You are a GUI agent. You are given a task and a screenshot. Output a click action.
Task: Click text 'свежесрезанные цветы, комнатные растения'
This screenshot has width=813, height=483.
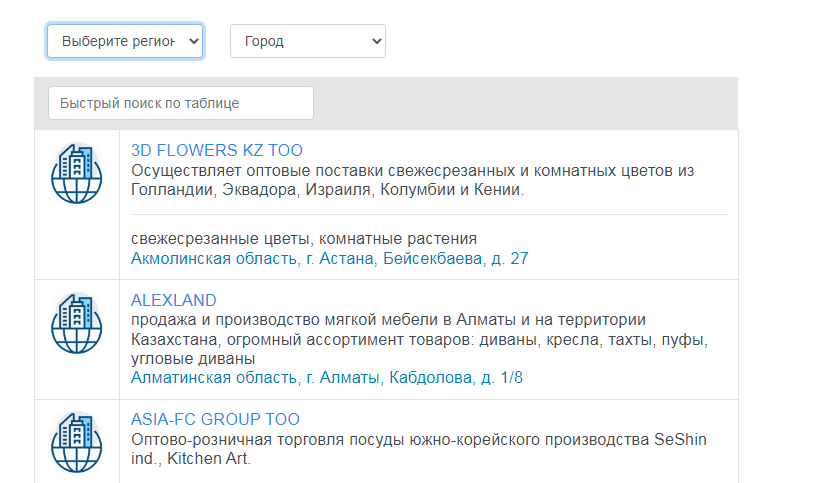(x=304, y=238)
